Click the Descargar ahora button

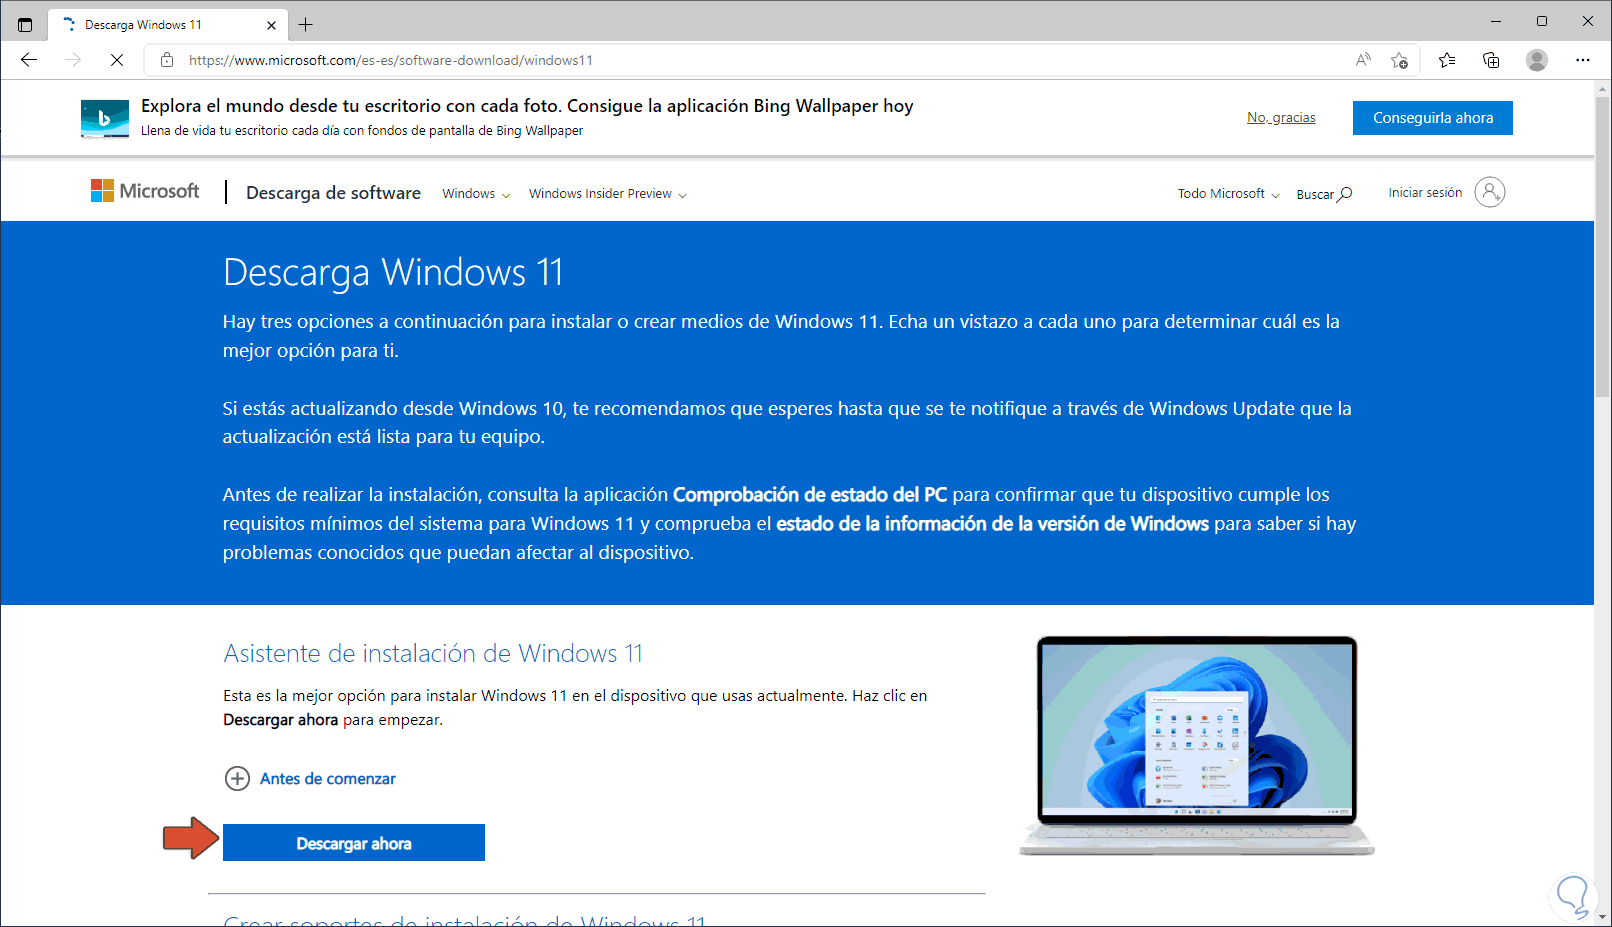[354, 842]
